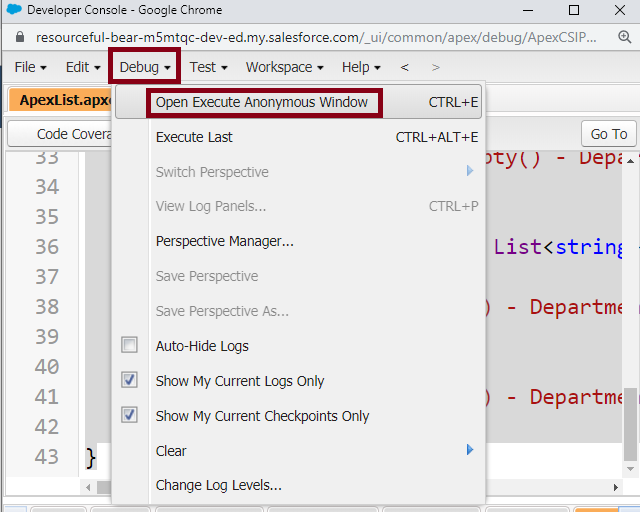Click editor vertical scrollbar up arrow
The width and height of the screenshot is (640, 512).
pyautogui.click(x=630, y=161)
